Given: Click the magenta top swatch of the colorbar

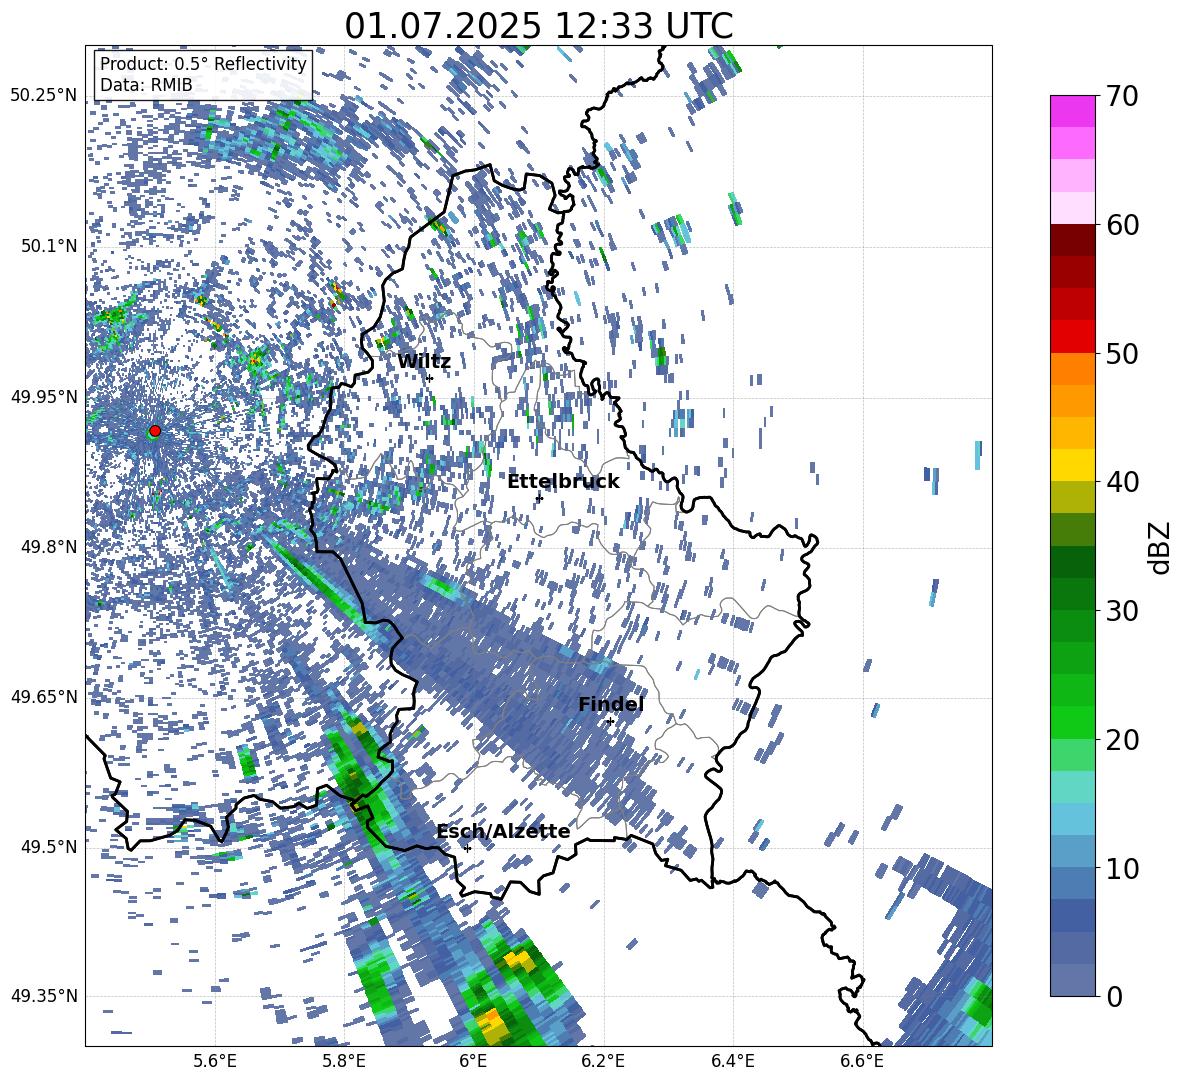Looking at the screenshot, I should pyautogui.click(x=1072, y=111).
